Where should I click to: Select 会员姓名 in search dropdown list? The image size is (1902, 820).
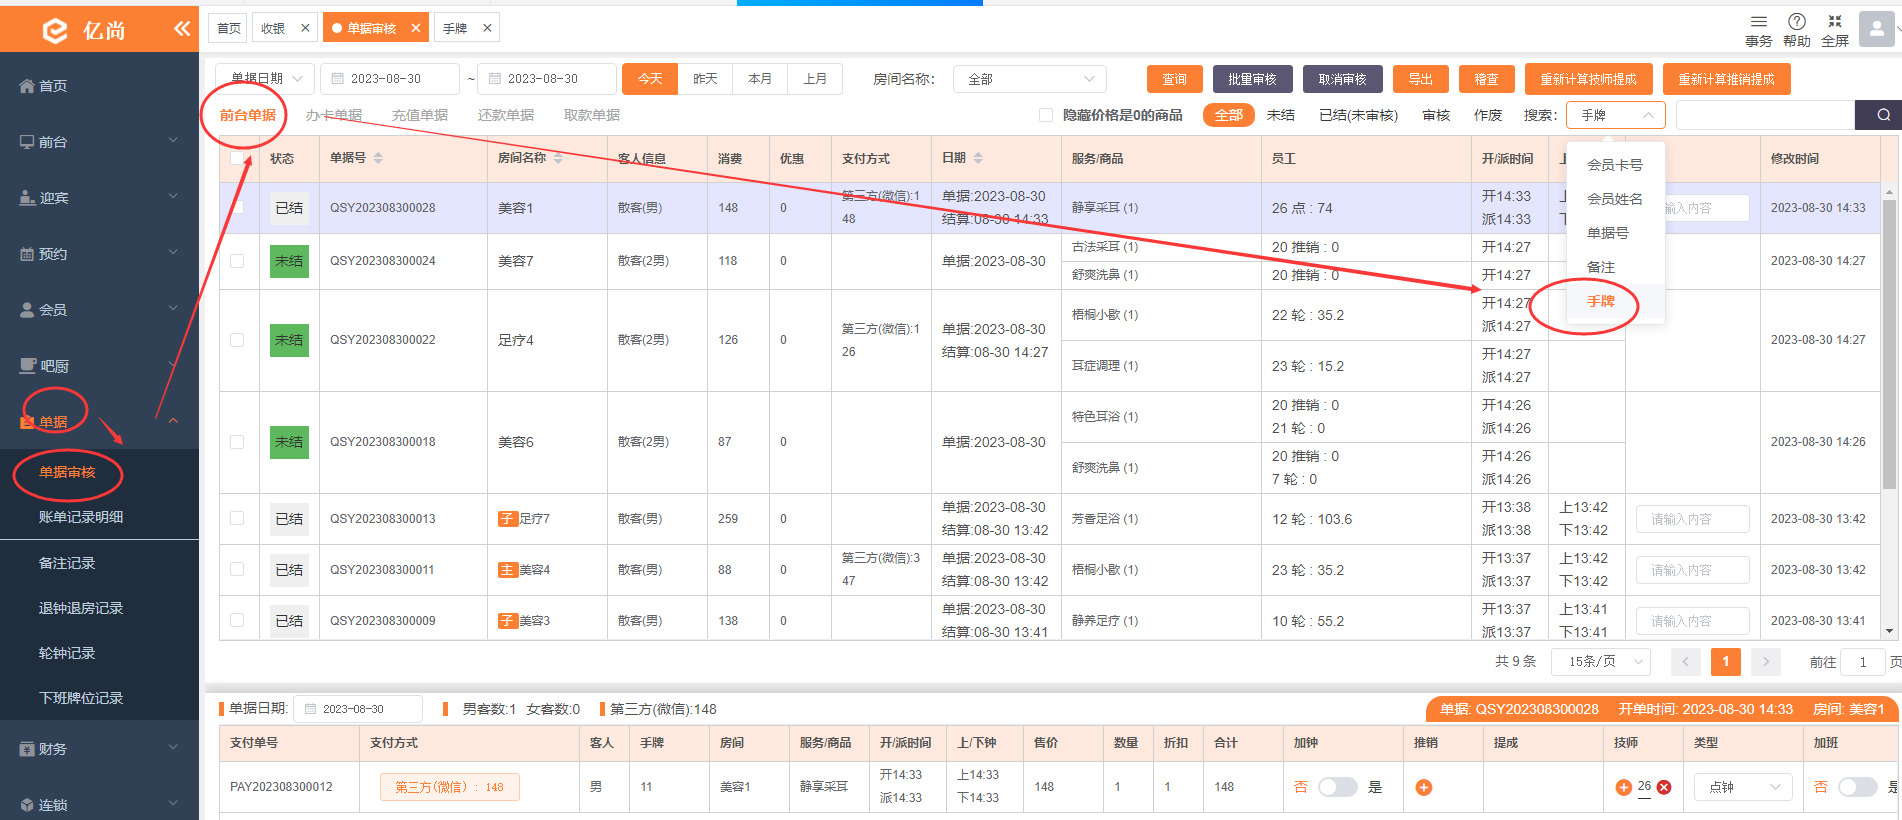coord(1615,199)
